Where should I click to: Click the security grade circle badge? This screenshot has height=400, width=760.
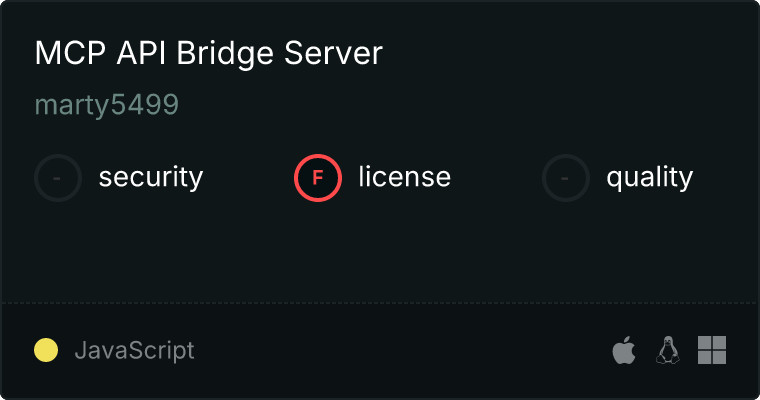(x=58, y=178)
